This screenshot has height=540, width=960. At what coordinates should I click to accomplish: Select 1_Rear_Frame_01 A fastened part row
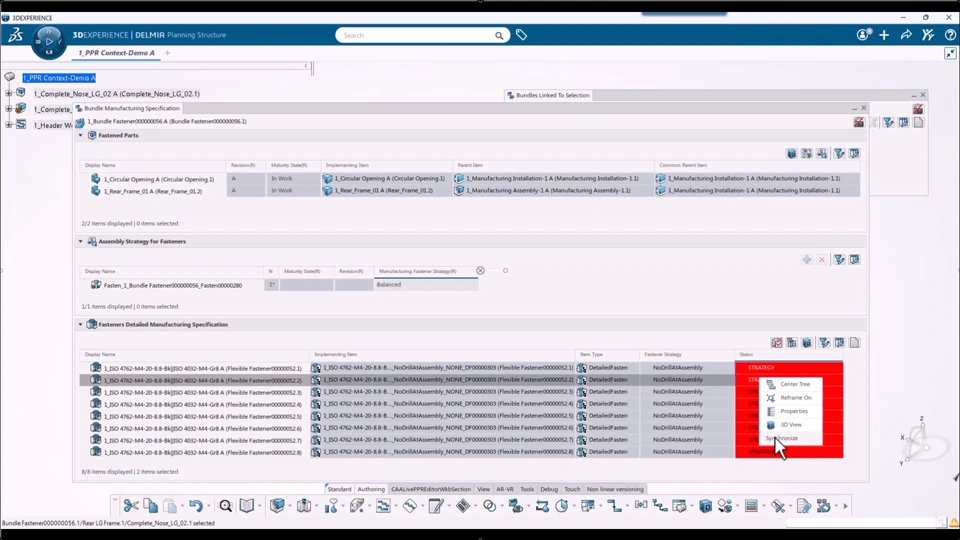470,190
